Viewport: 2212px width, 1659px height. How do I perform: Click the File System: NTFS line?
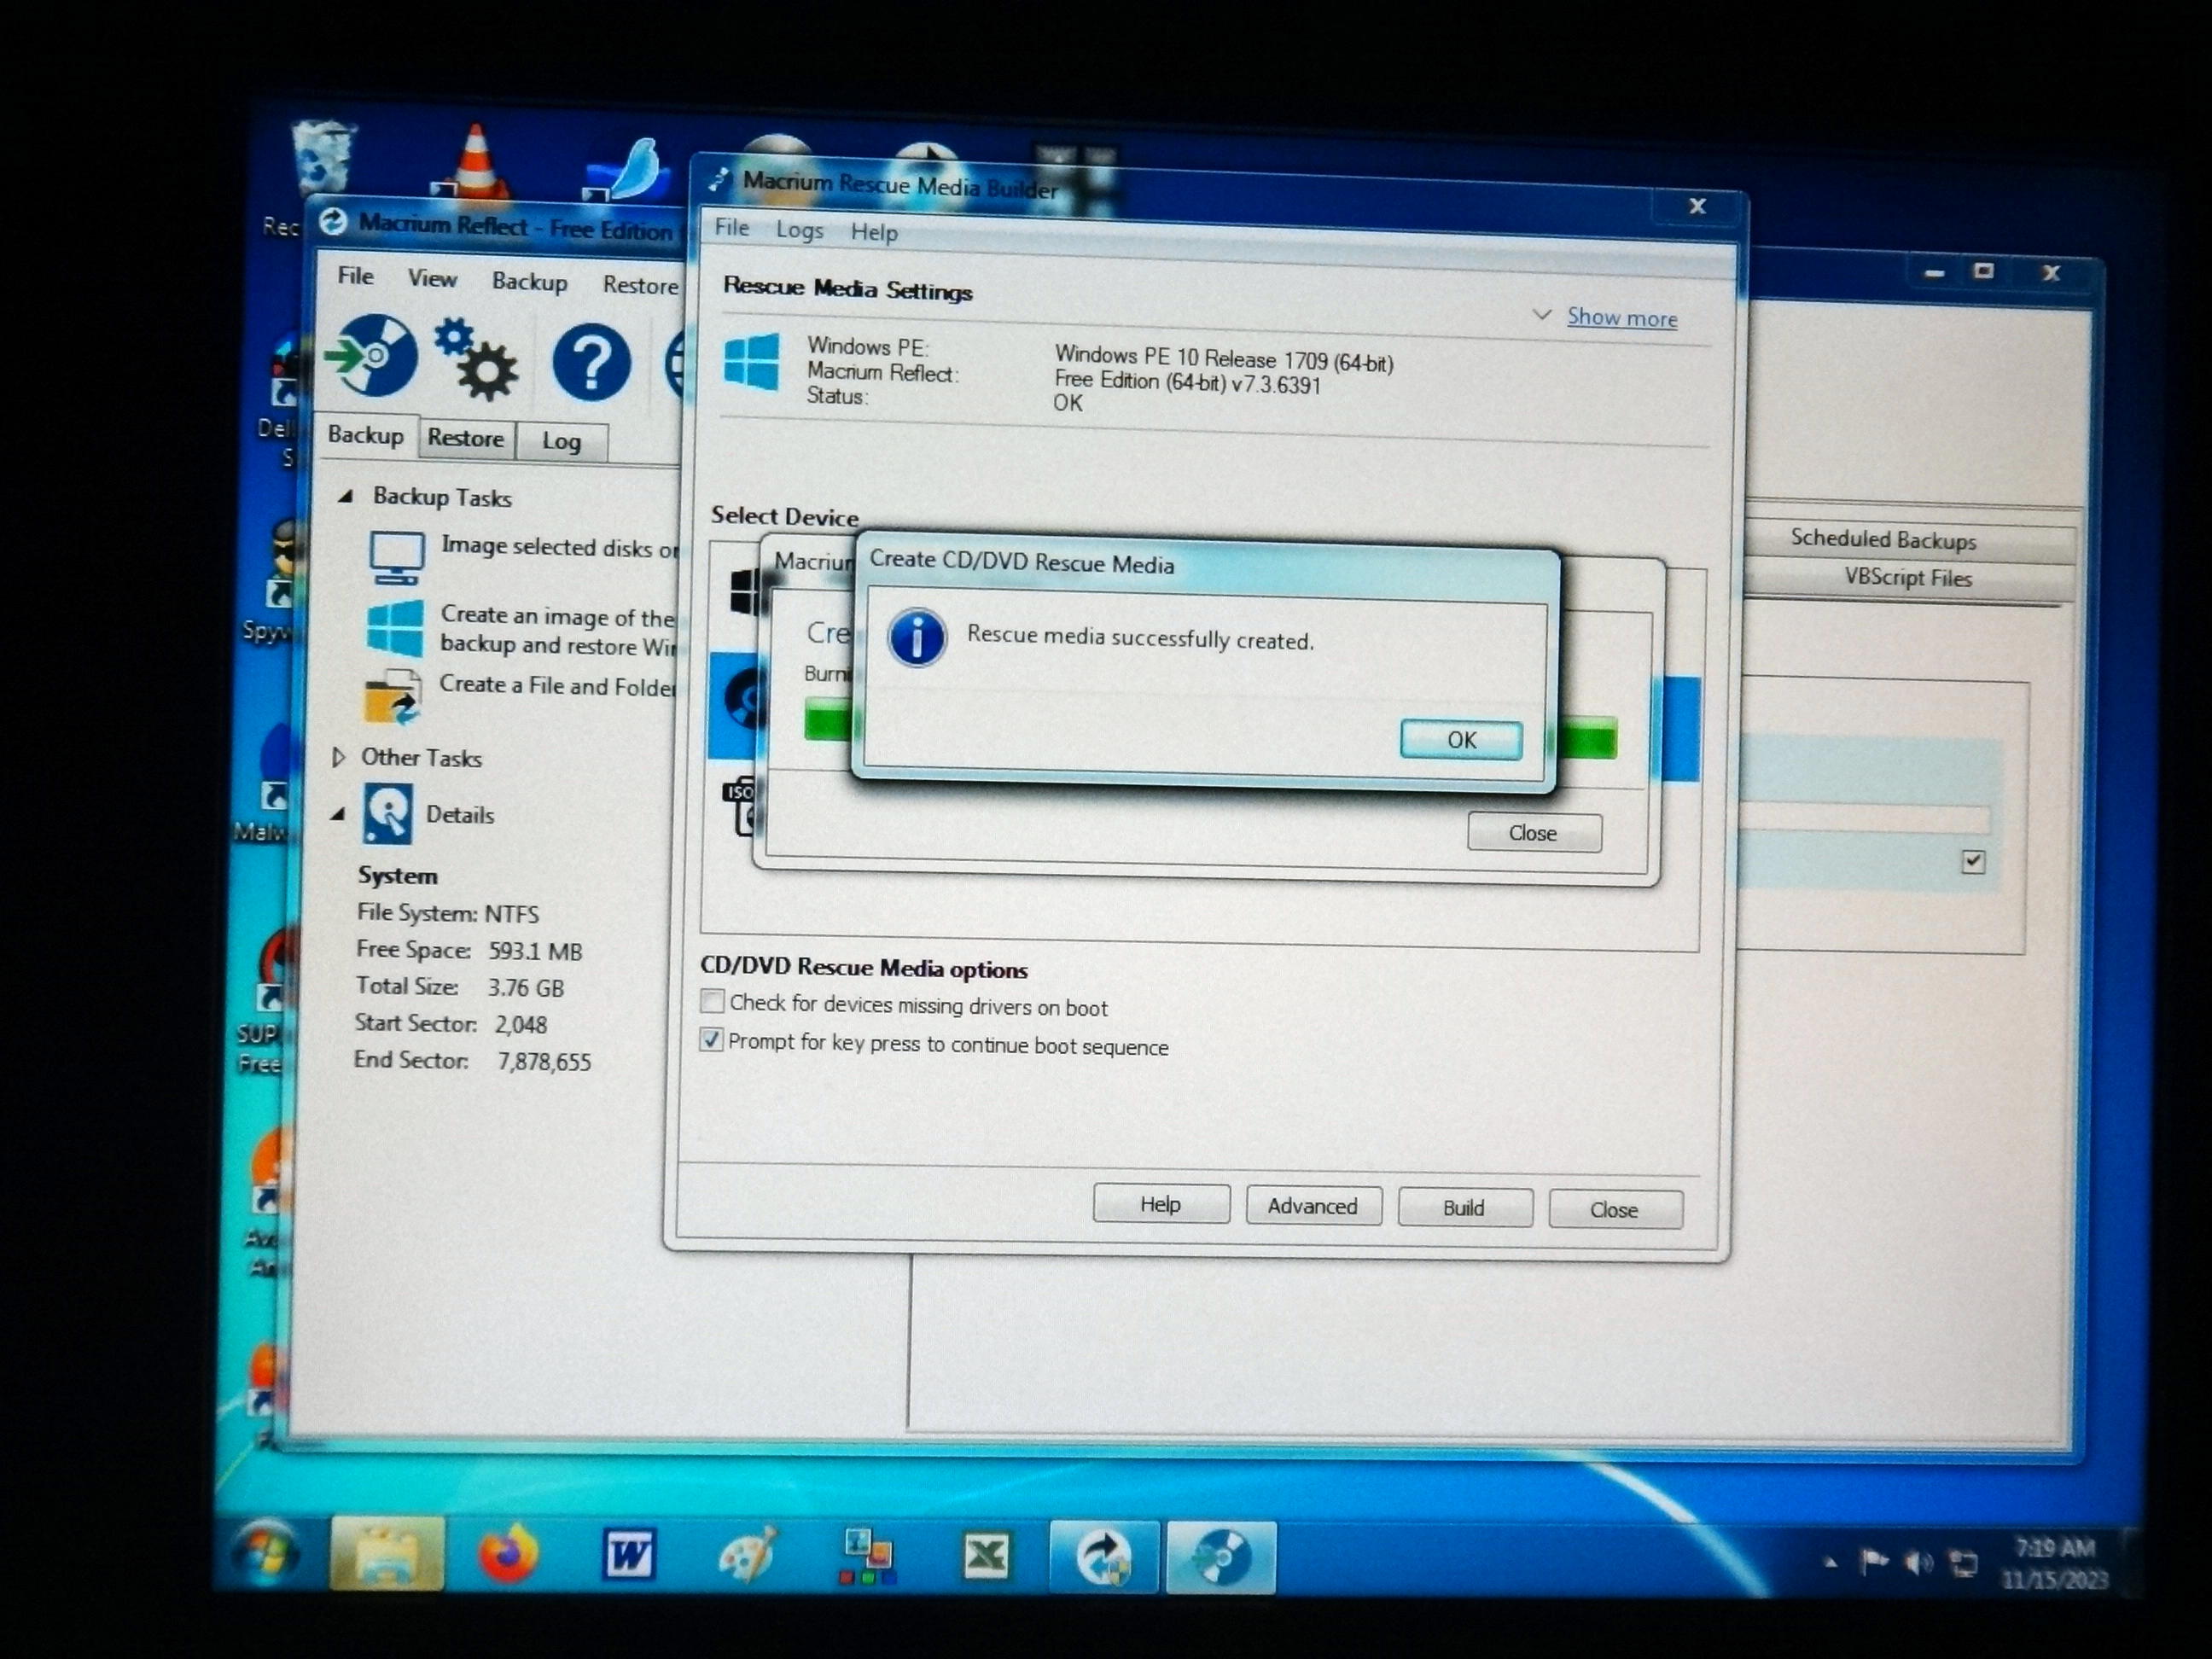click(x=448, y=913)
